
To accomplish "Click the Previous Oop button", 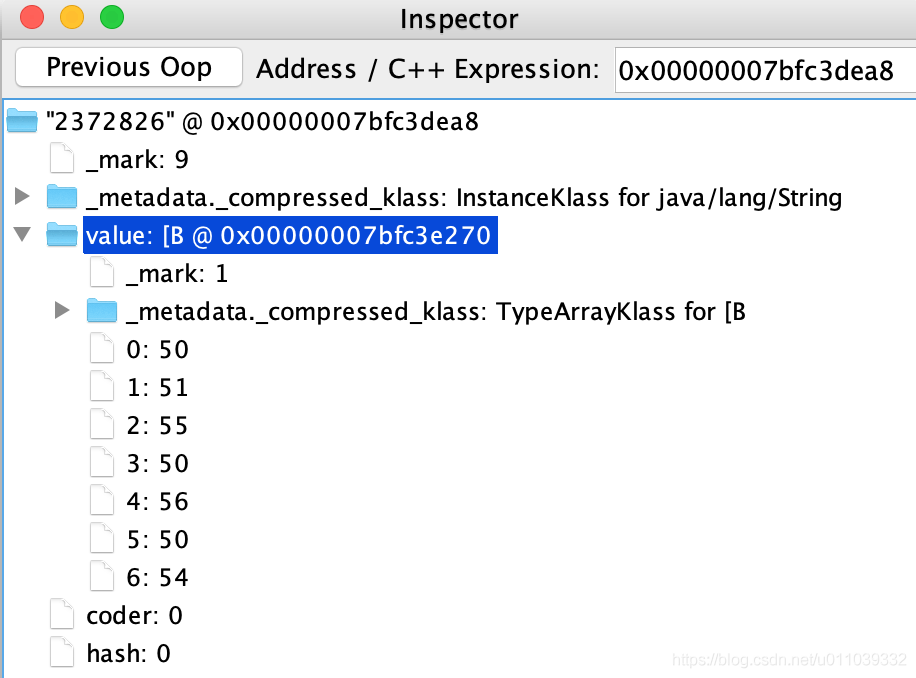I will pos(129,67).
